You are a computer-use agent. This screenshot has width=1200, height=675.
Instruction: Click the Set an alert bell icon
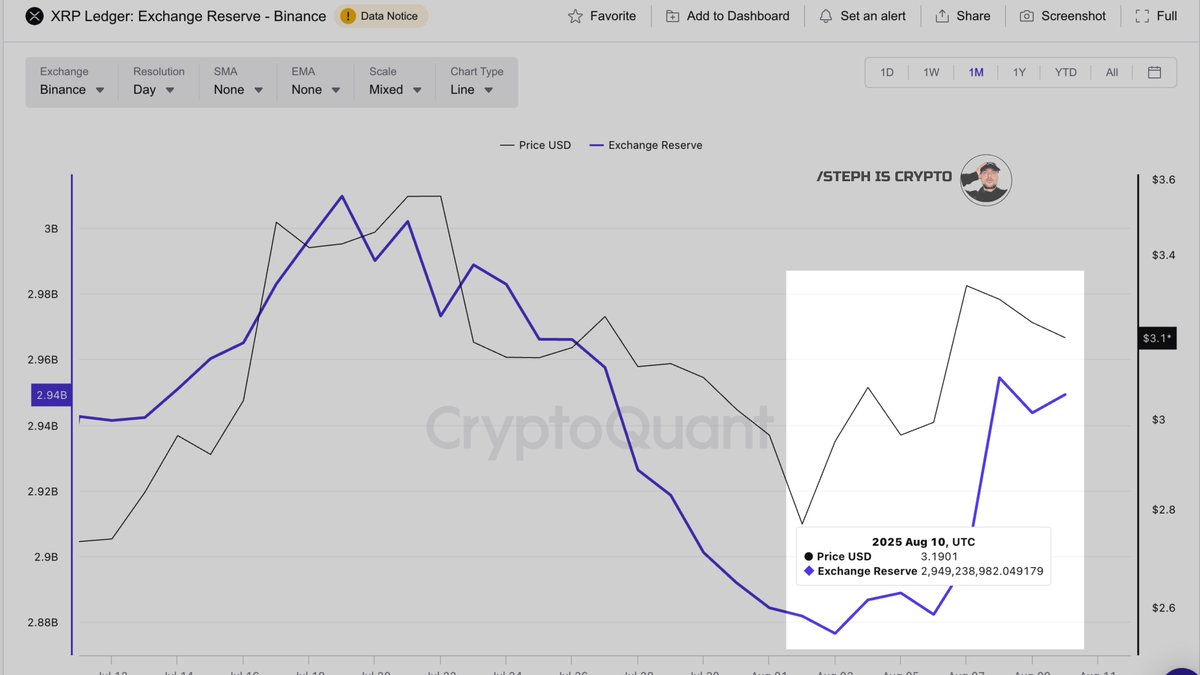point(825,16)
